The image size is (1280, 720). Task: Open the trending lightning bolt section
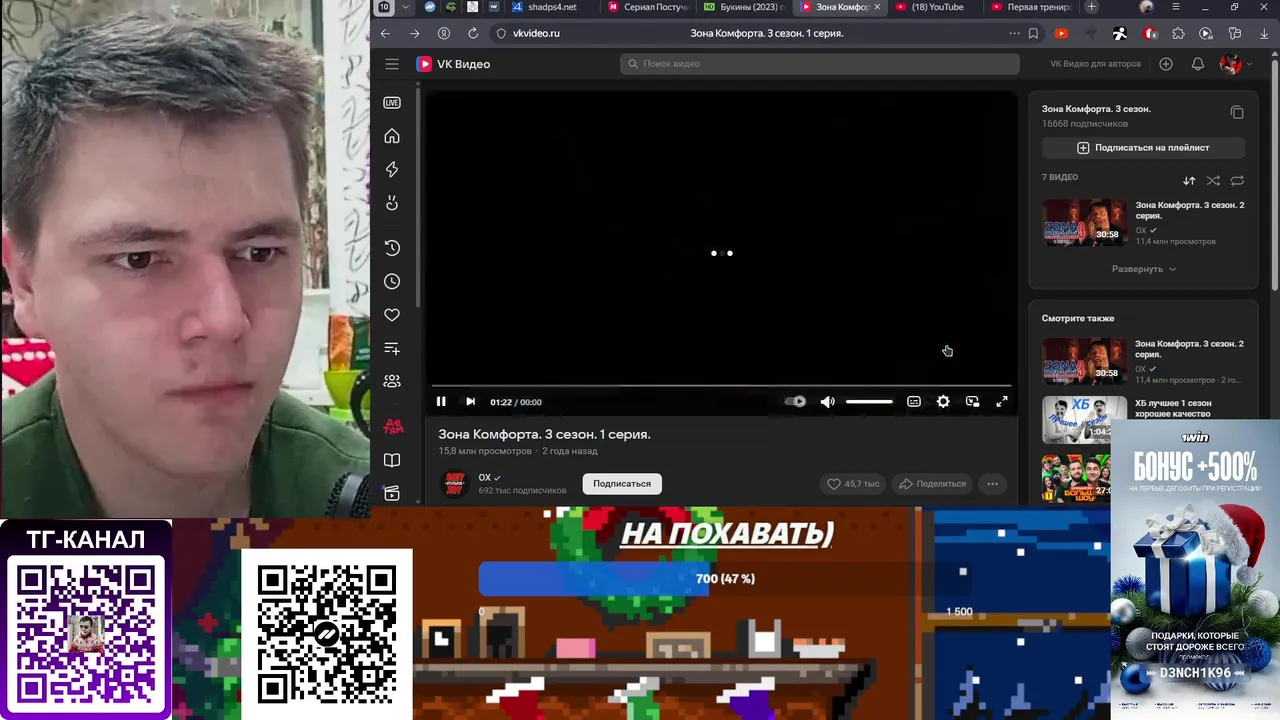[392, 170]
